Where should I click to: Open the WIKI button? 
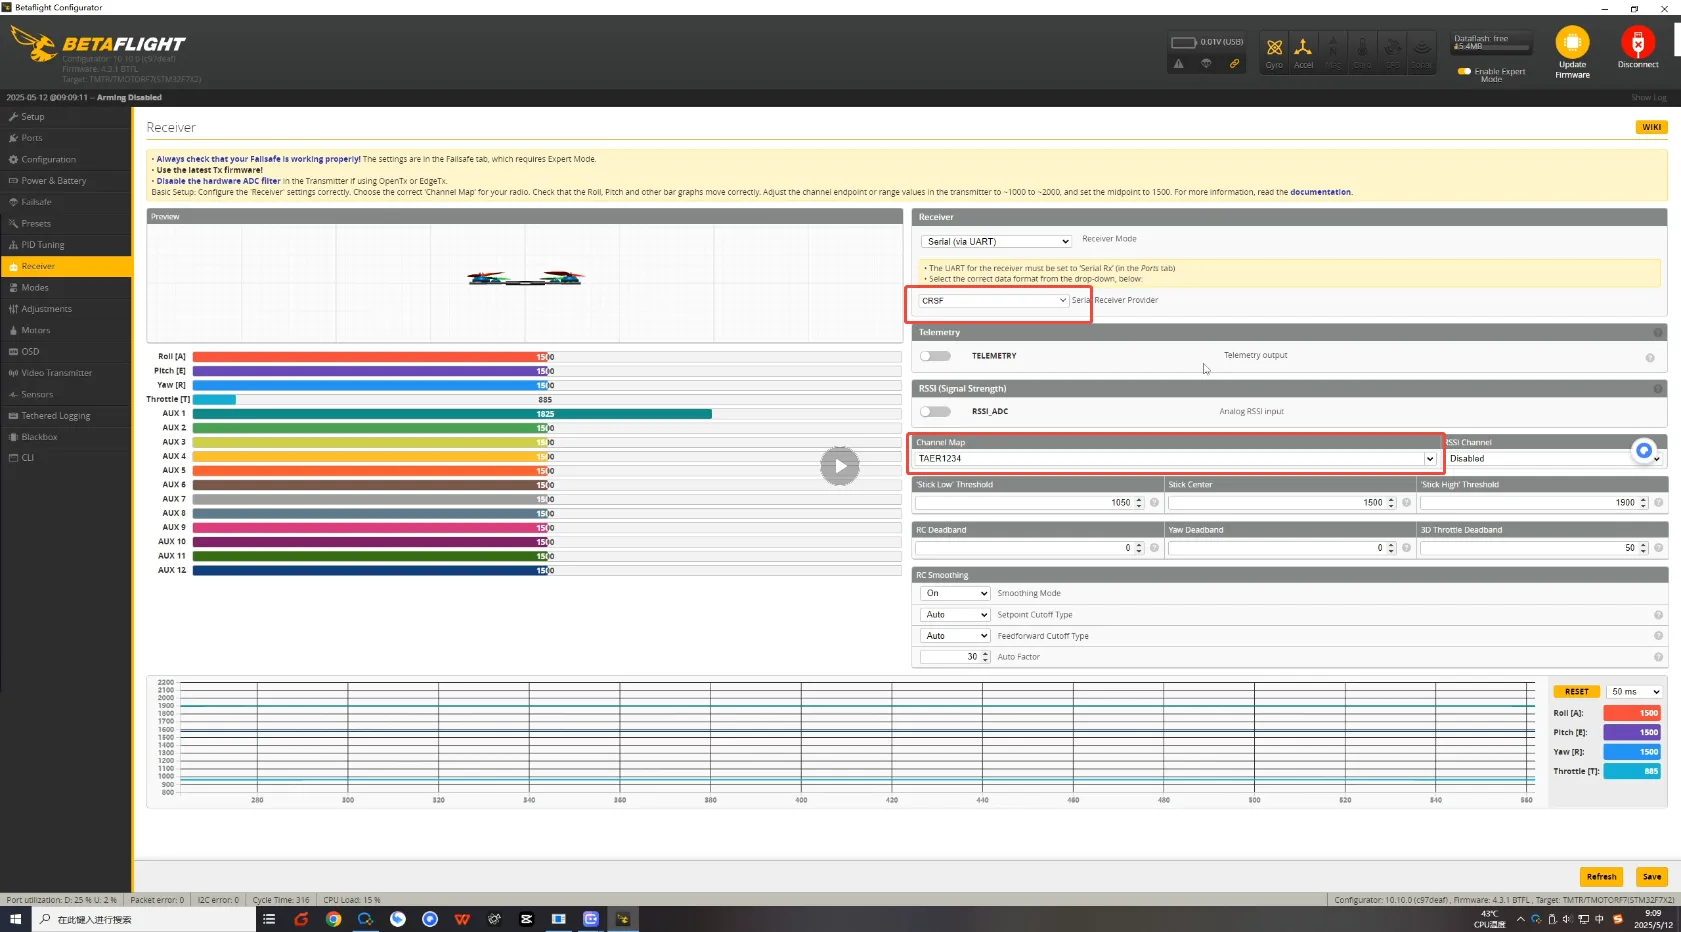click(1651, 127)
